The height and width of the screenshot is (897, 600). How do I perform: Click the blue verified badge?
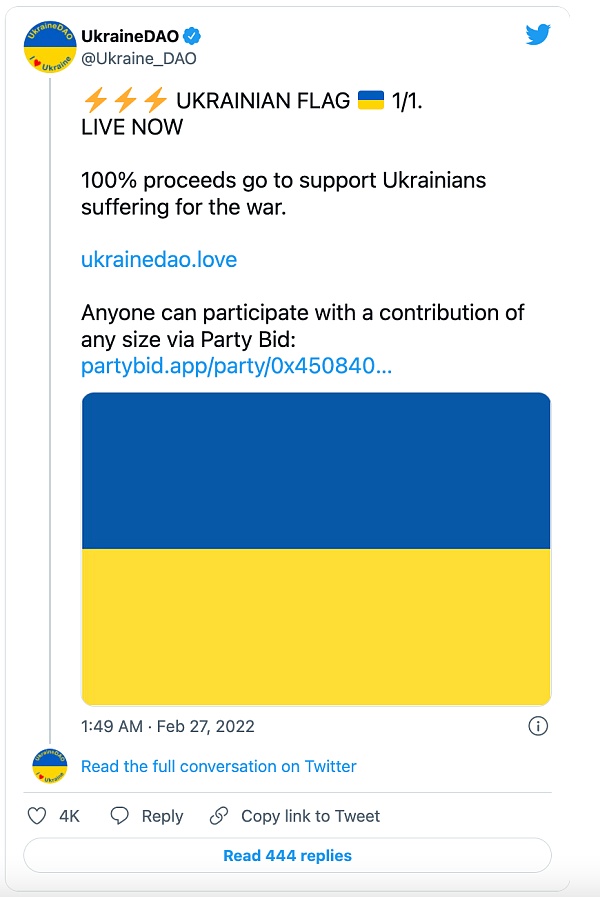click(x=191, y=36)
